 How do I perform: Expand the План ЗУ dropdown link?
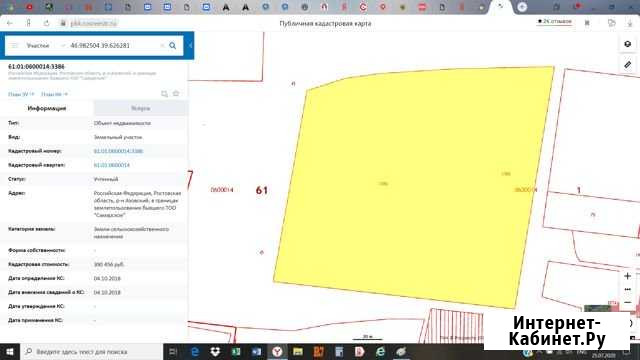click(x=21, y=94)
